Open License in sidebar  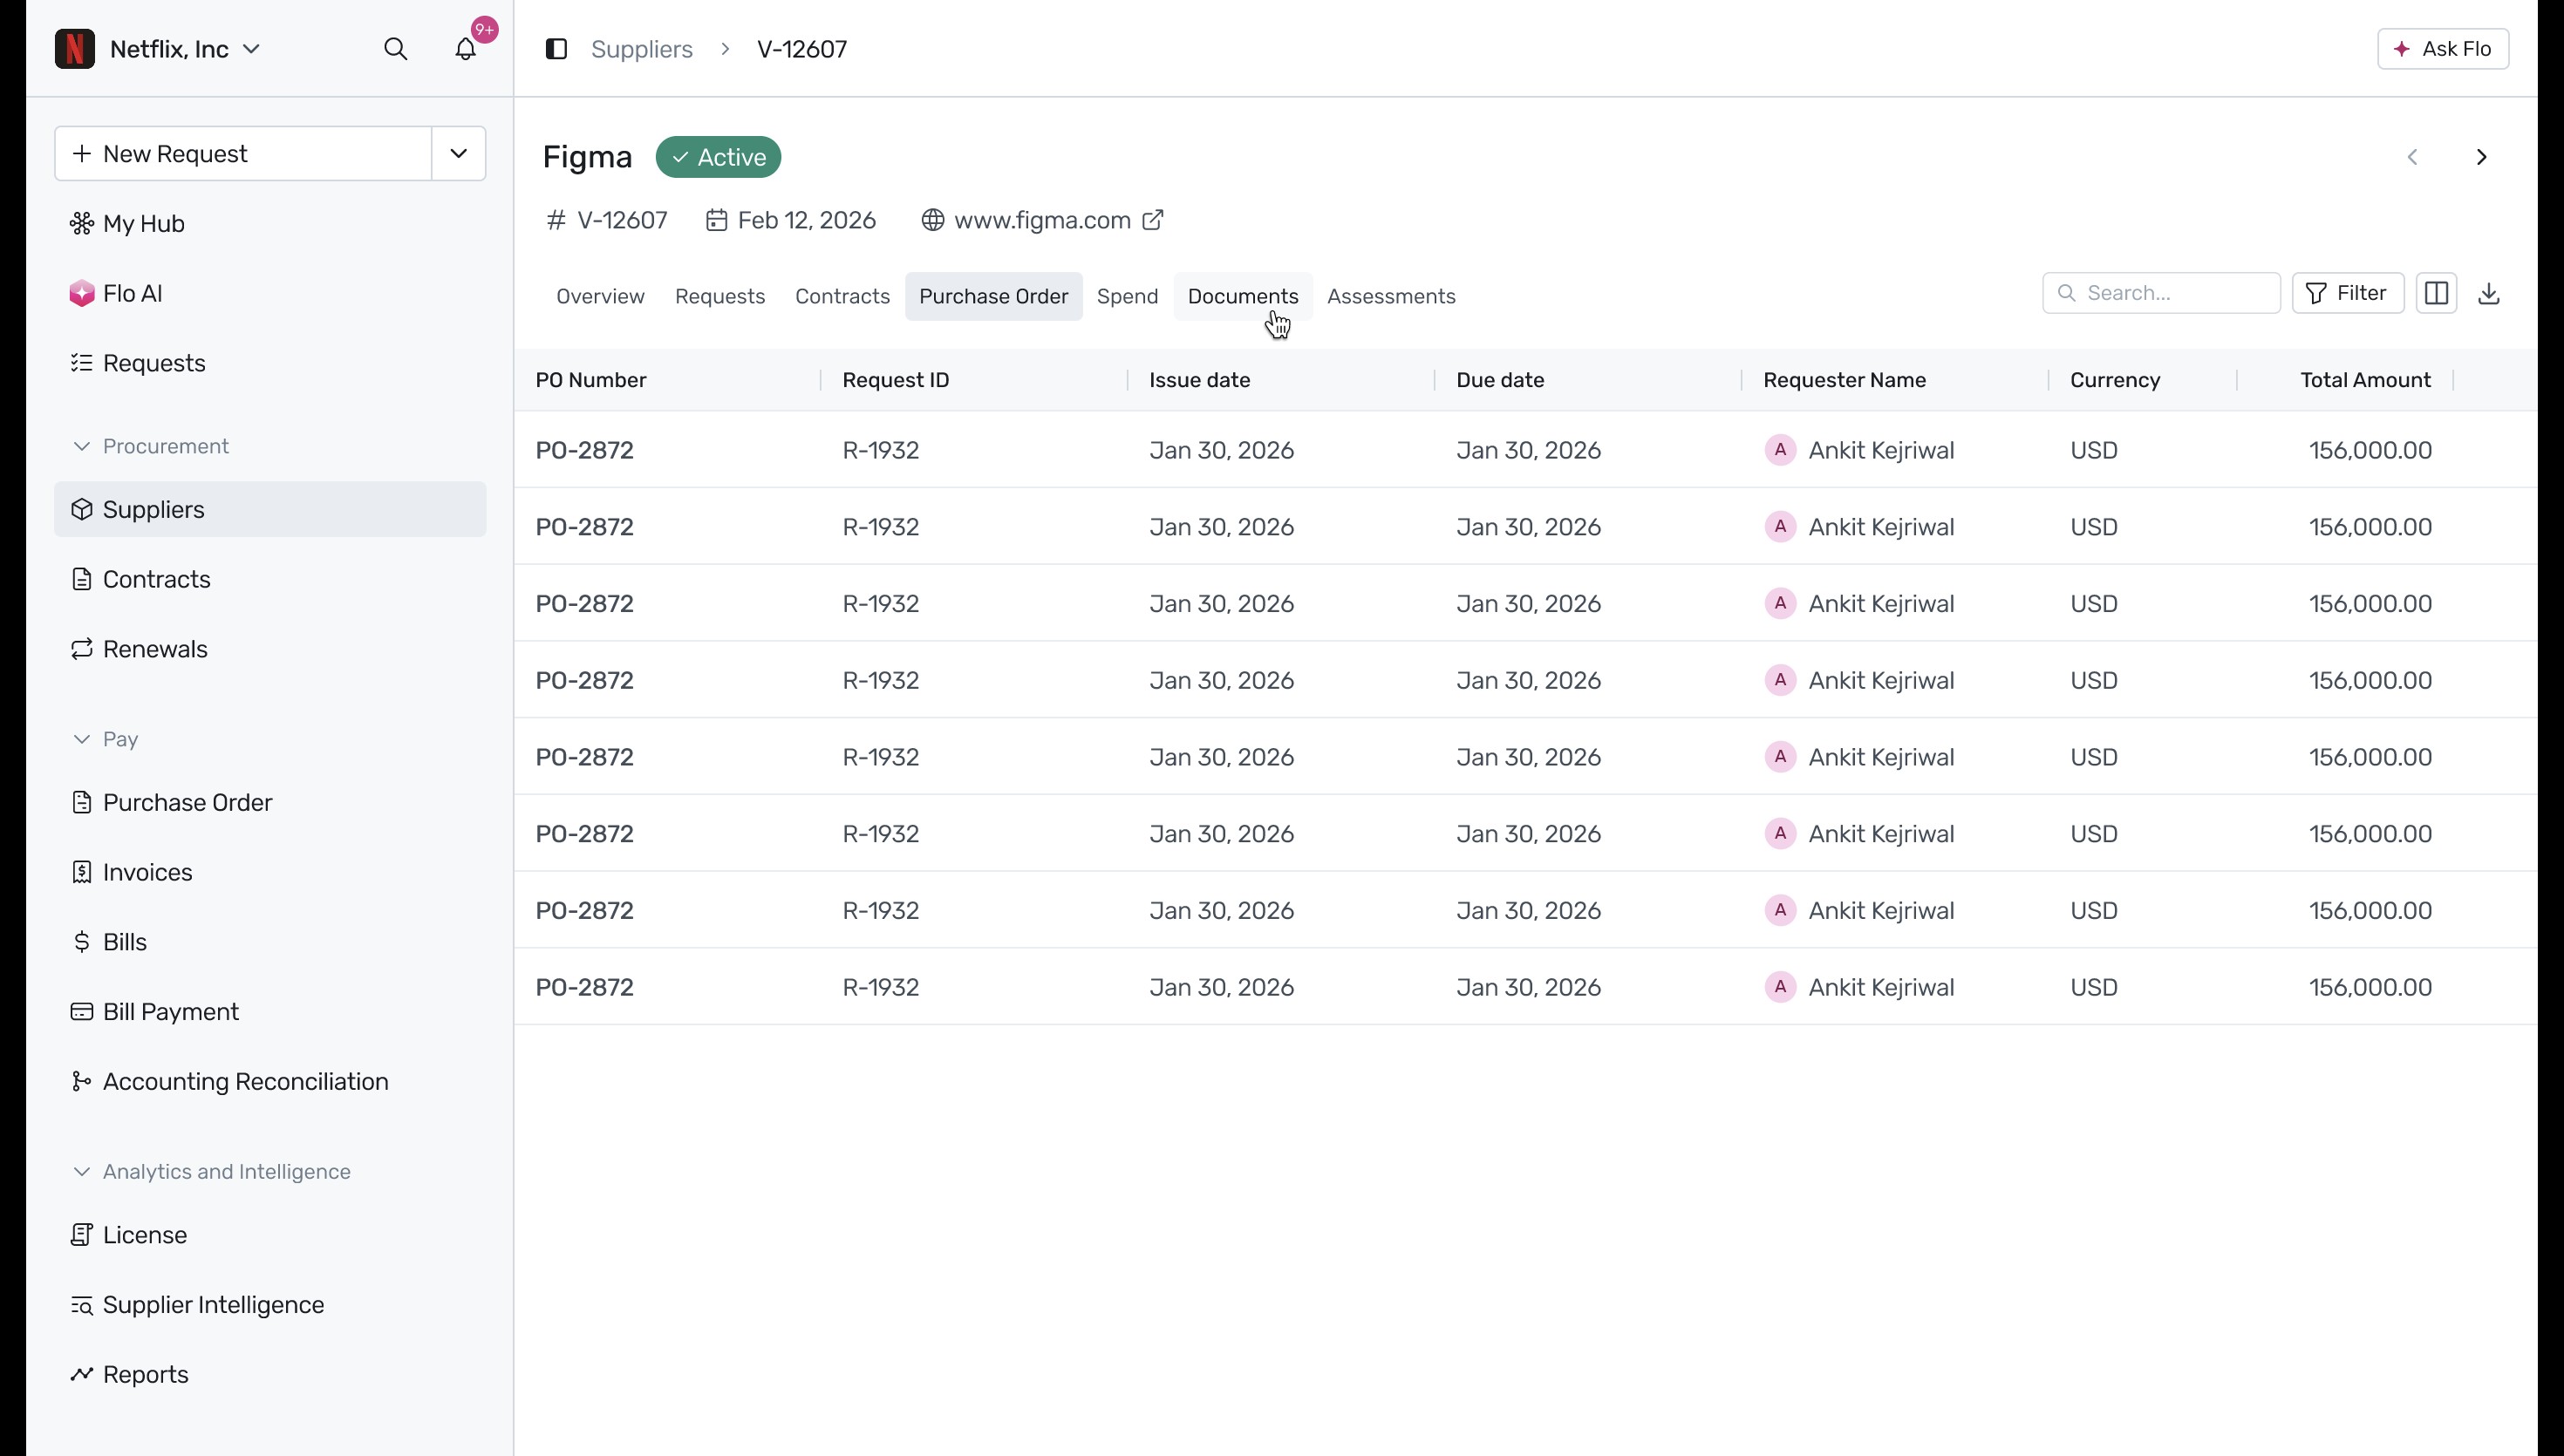pyautogui.click(x=270, y=1235)
